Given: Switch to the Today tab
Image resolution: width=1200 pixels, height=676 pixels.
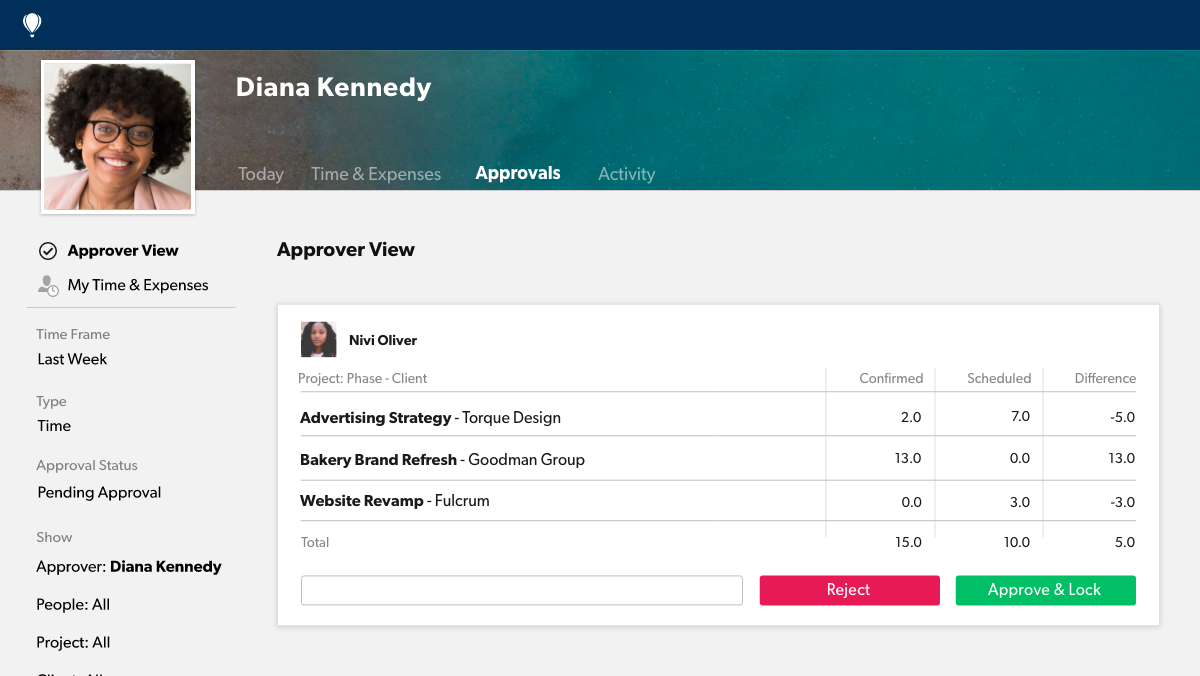Looking at the screenshot, I should tap(260, 173).
